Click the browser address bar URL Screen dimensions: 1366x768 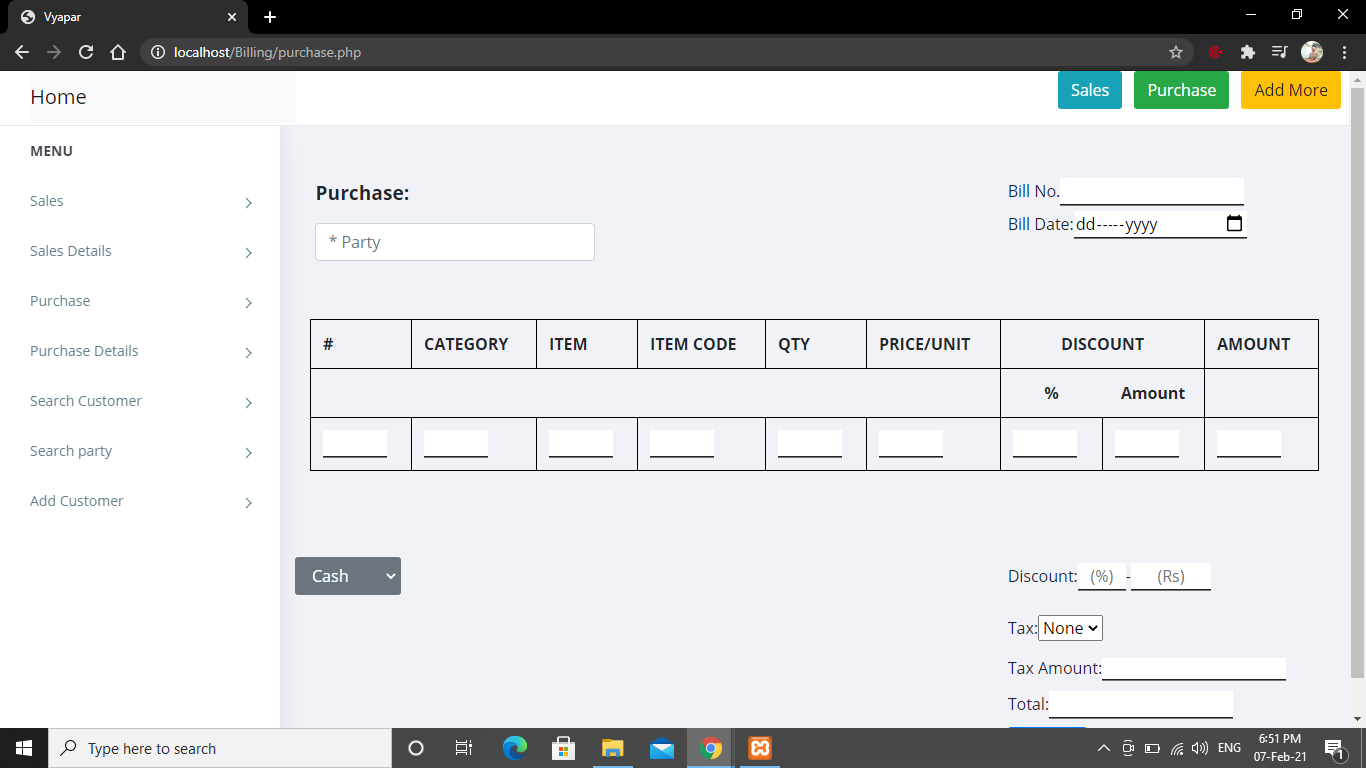(x=267, y=52)
